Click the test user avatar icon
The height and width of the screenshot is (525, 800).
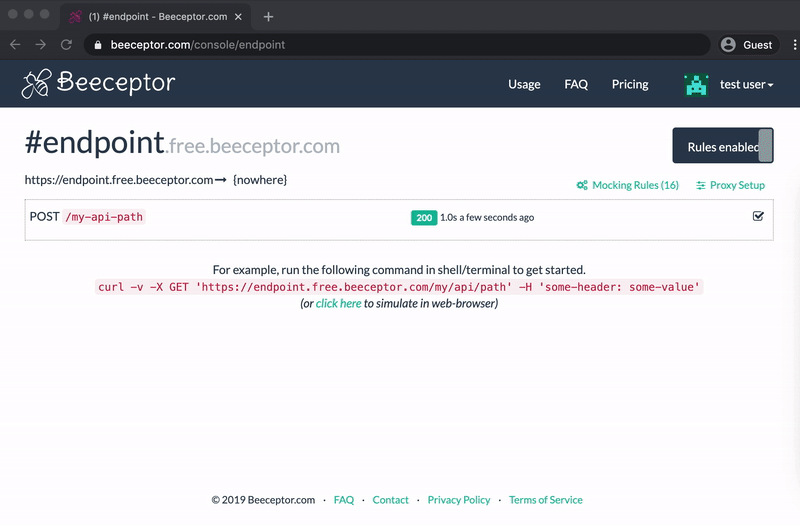coord(696,85)
